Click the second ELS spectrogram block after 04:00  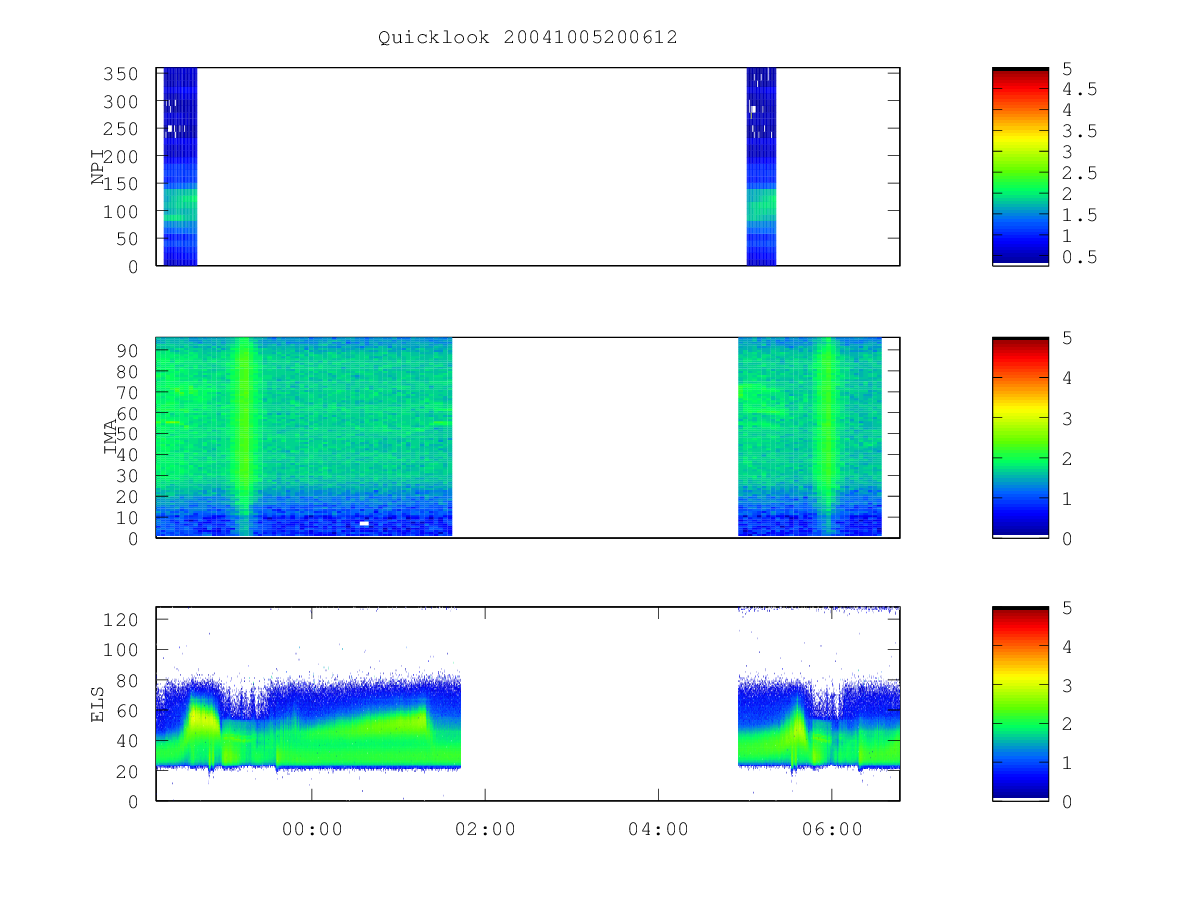(819, 725)
